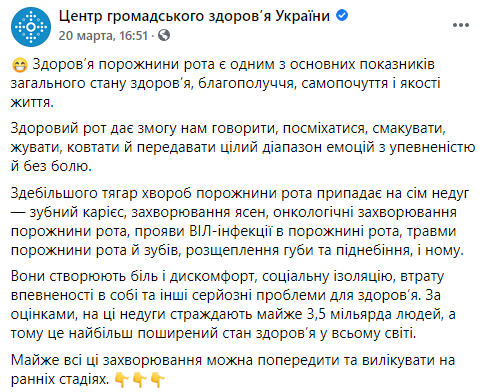Click the paragraph starting with Майже всі ці
Image resolution: width=494 pixels, height=392 pixels.
click(233, 369)
